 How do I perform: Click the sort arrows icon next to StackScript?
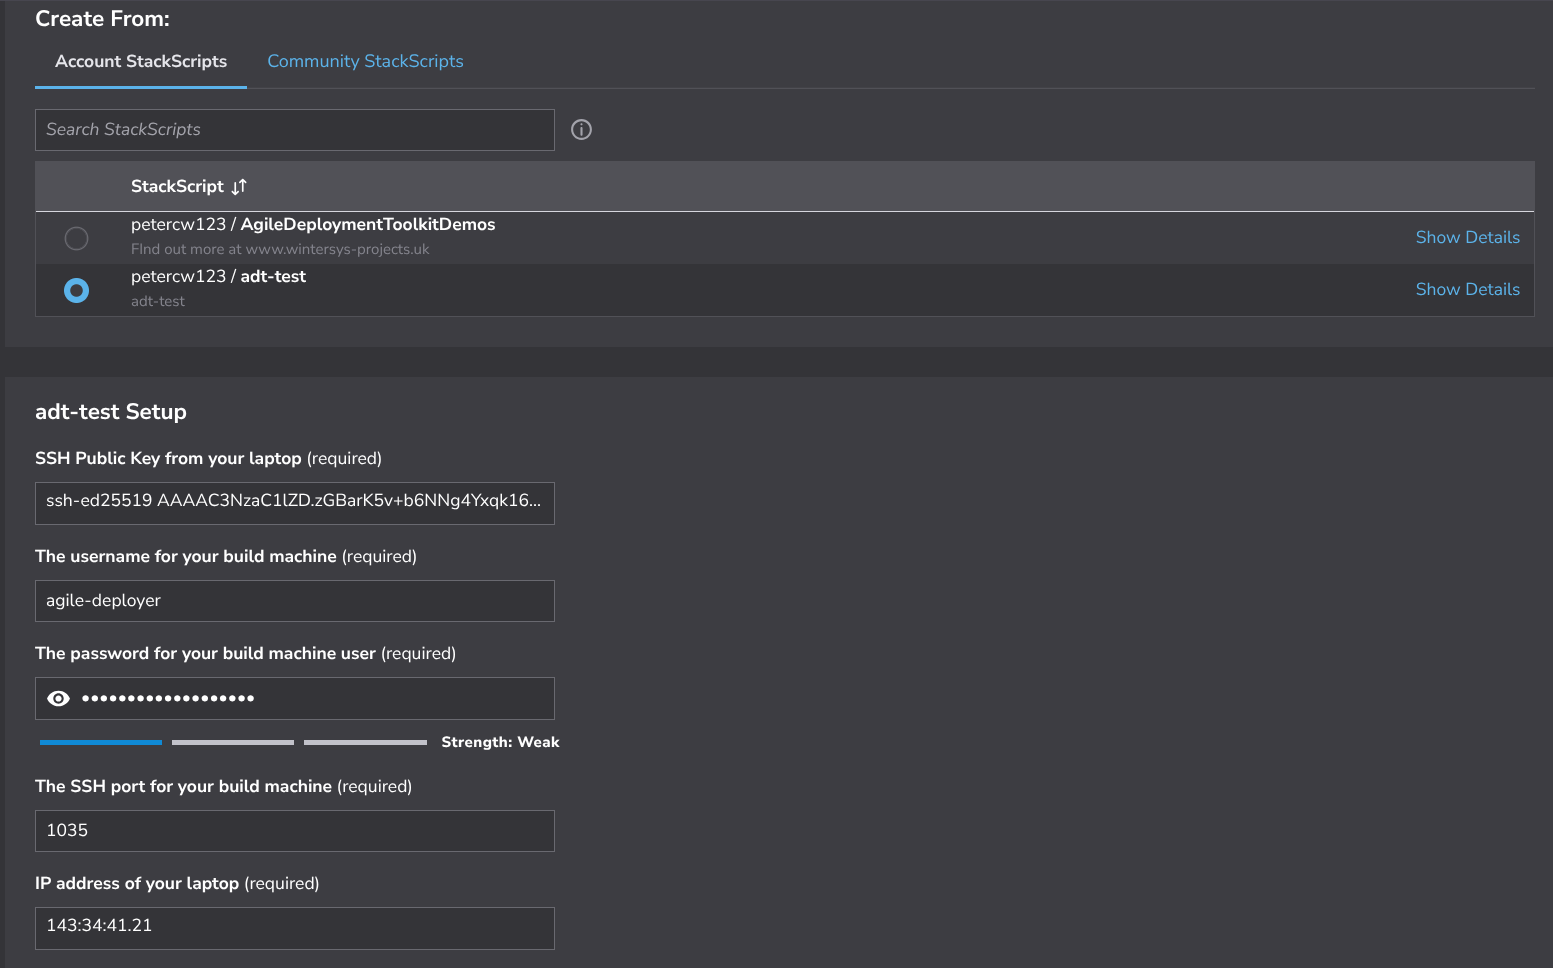pos(239,187)
